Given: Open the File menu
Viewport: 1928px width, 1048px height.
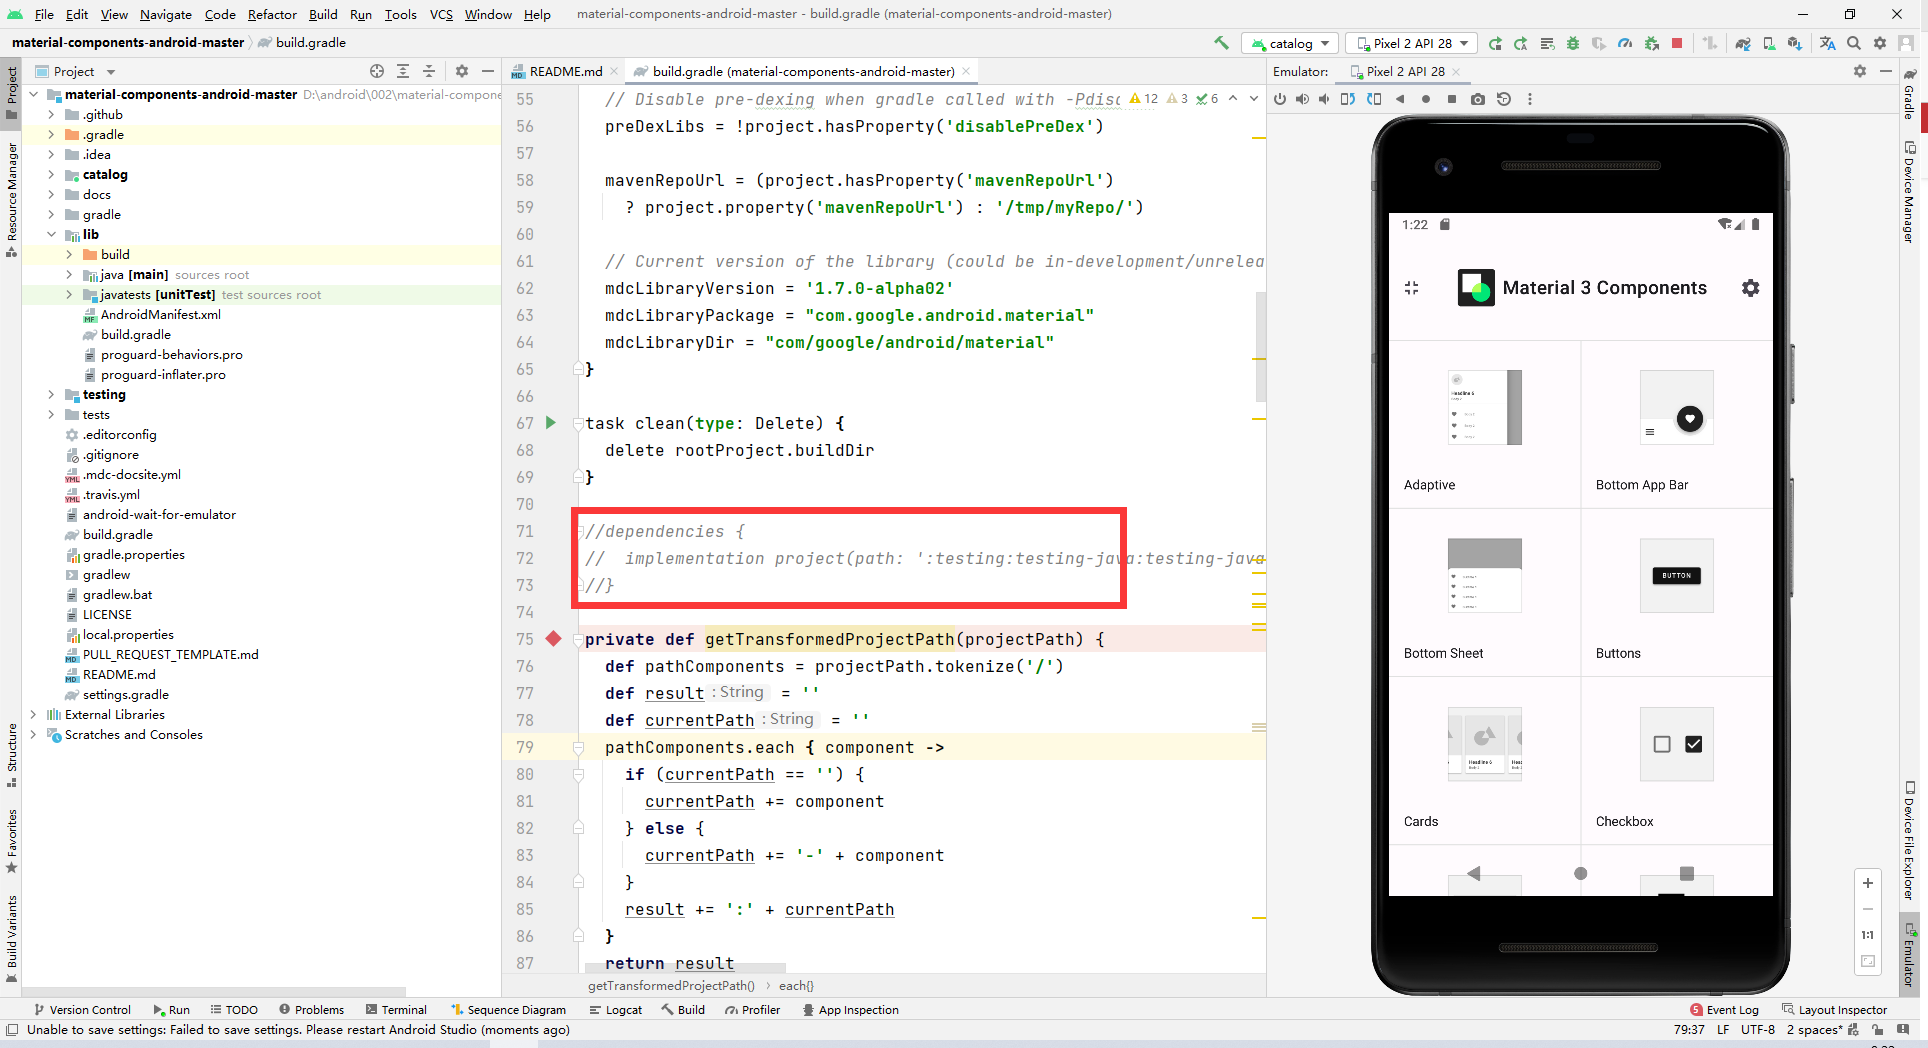Looking at the screenshot, I should [x=44, y=14].
